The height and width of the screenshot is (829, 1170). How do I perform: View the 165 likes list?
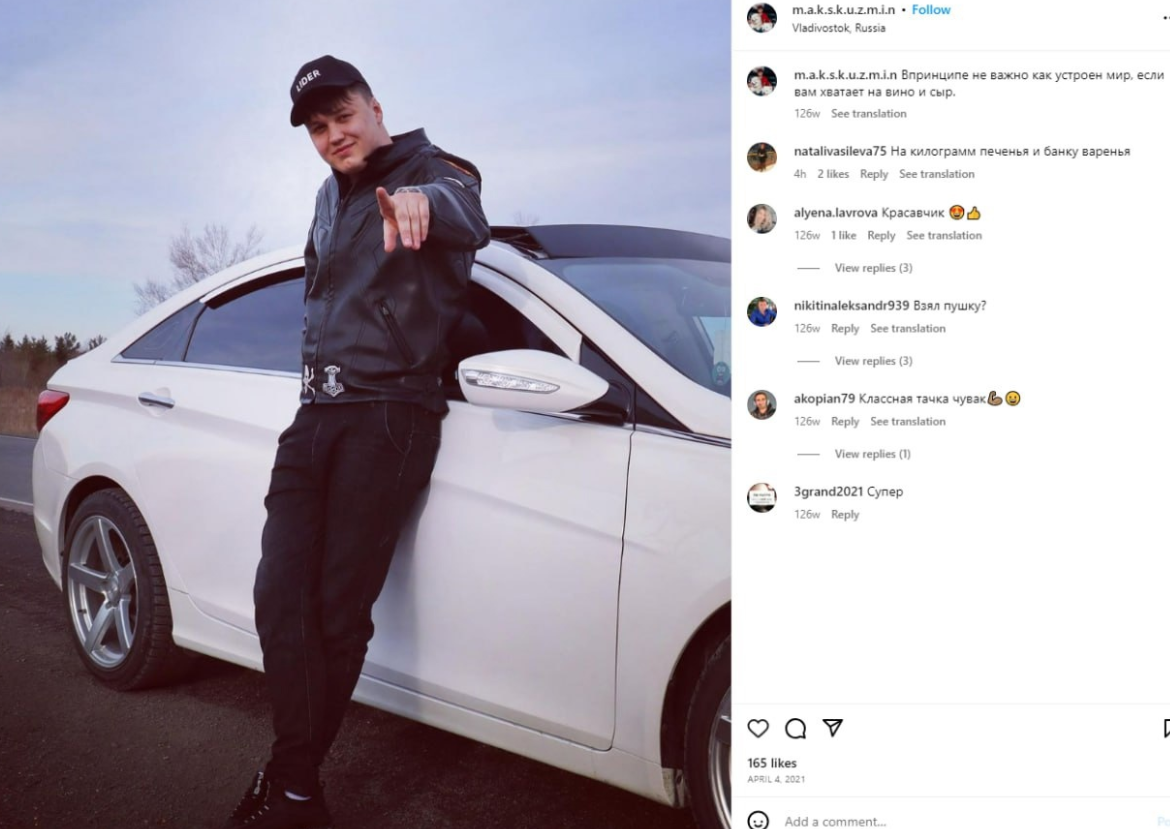tap(772, 763)
